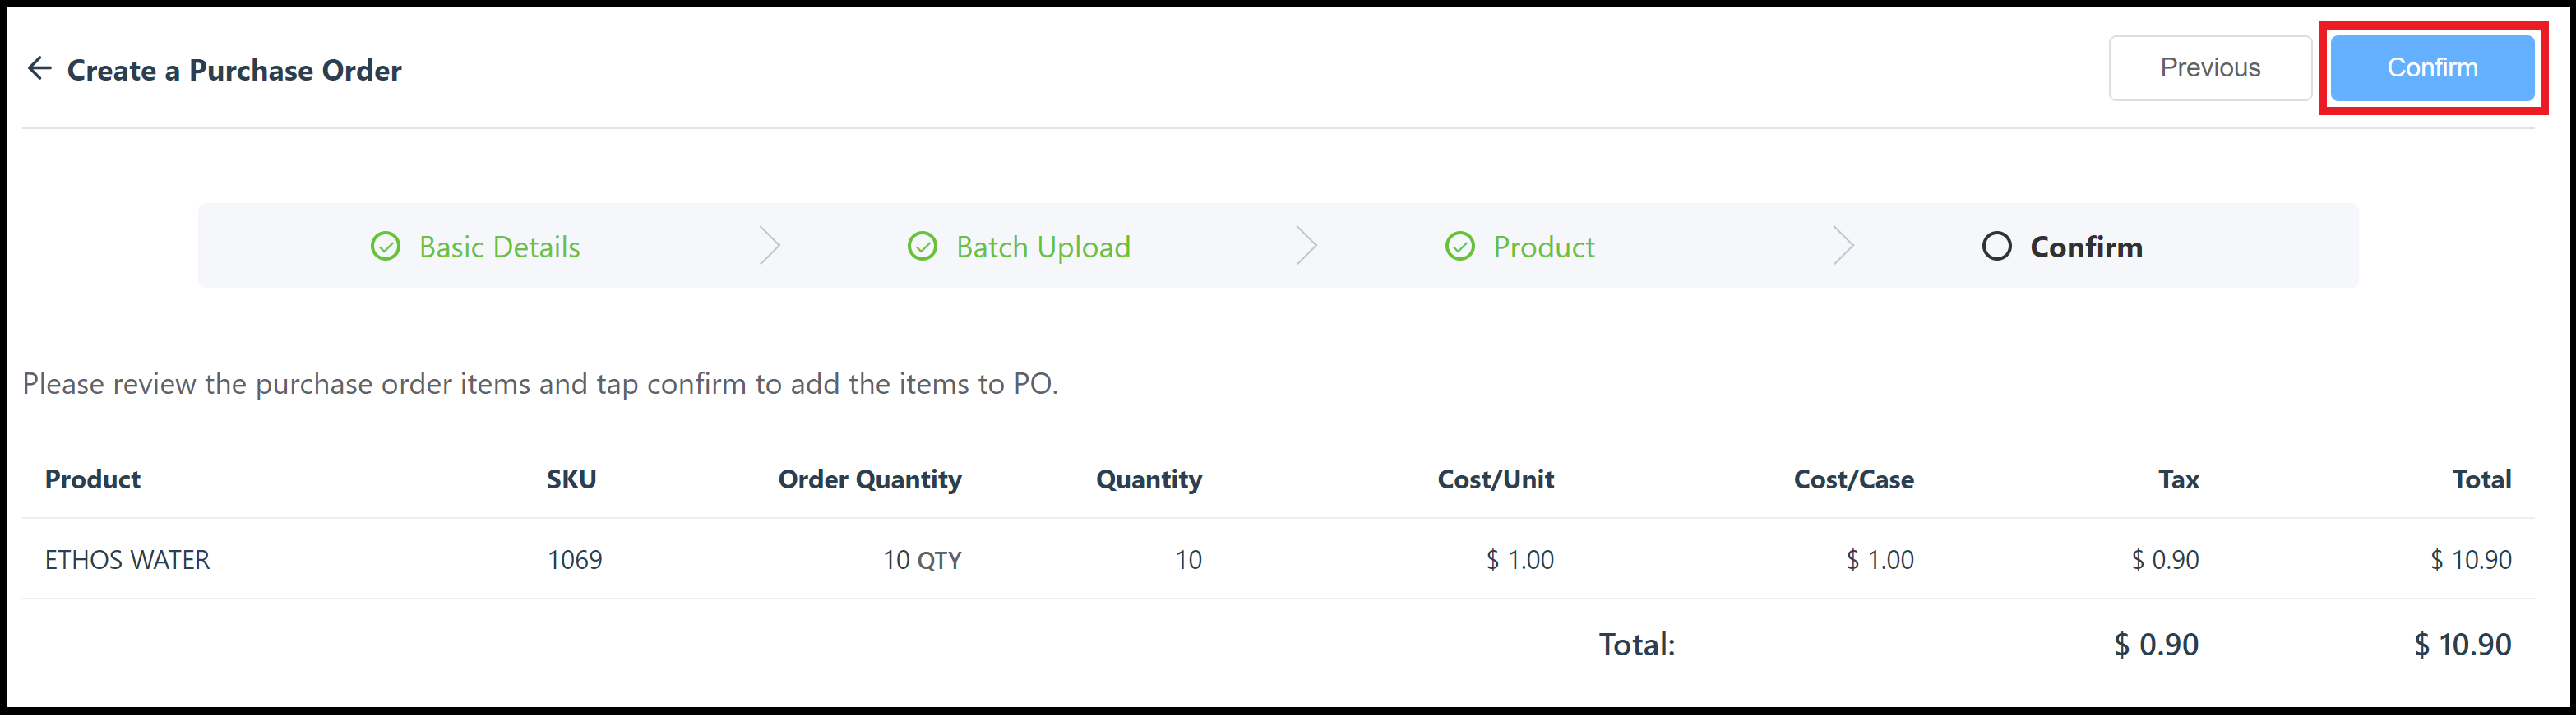Open the Batch Upload step
Viewport: 2576px width, 717px height.
click(1043, 246)
